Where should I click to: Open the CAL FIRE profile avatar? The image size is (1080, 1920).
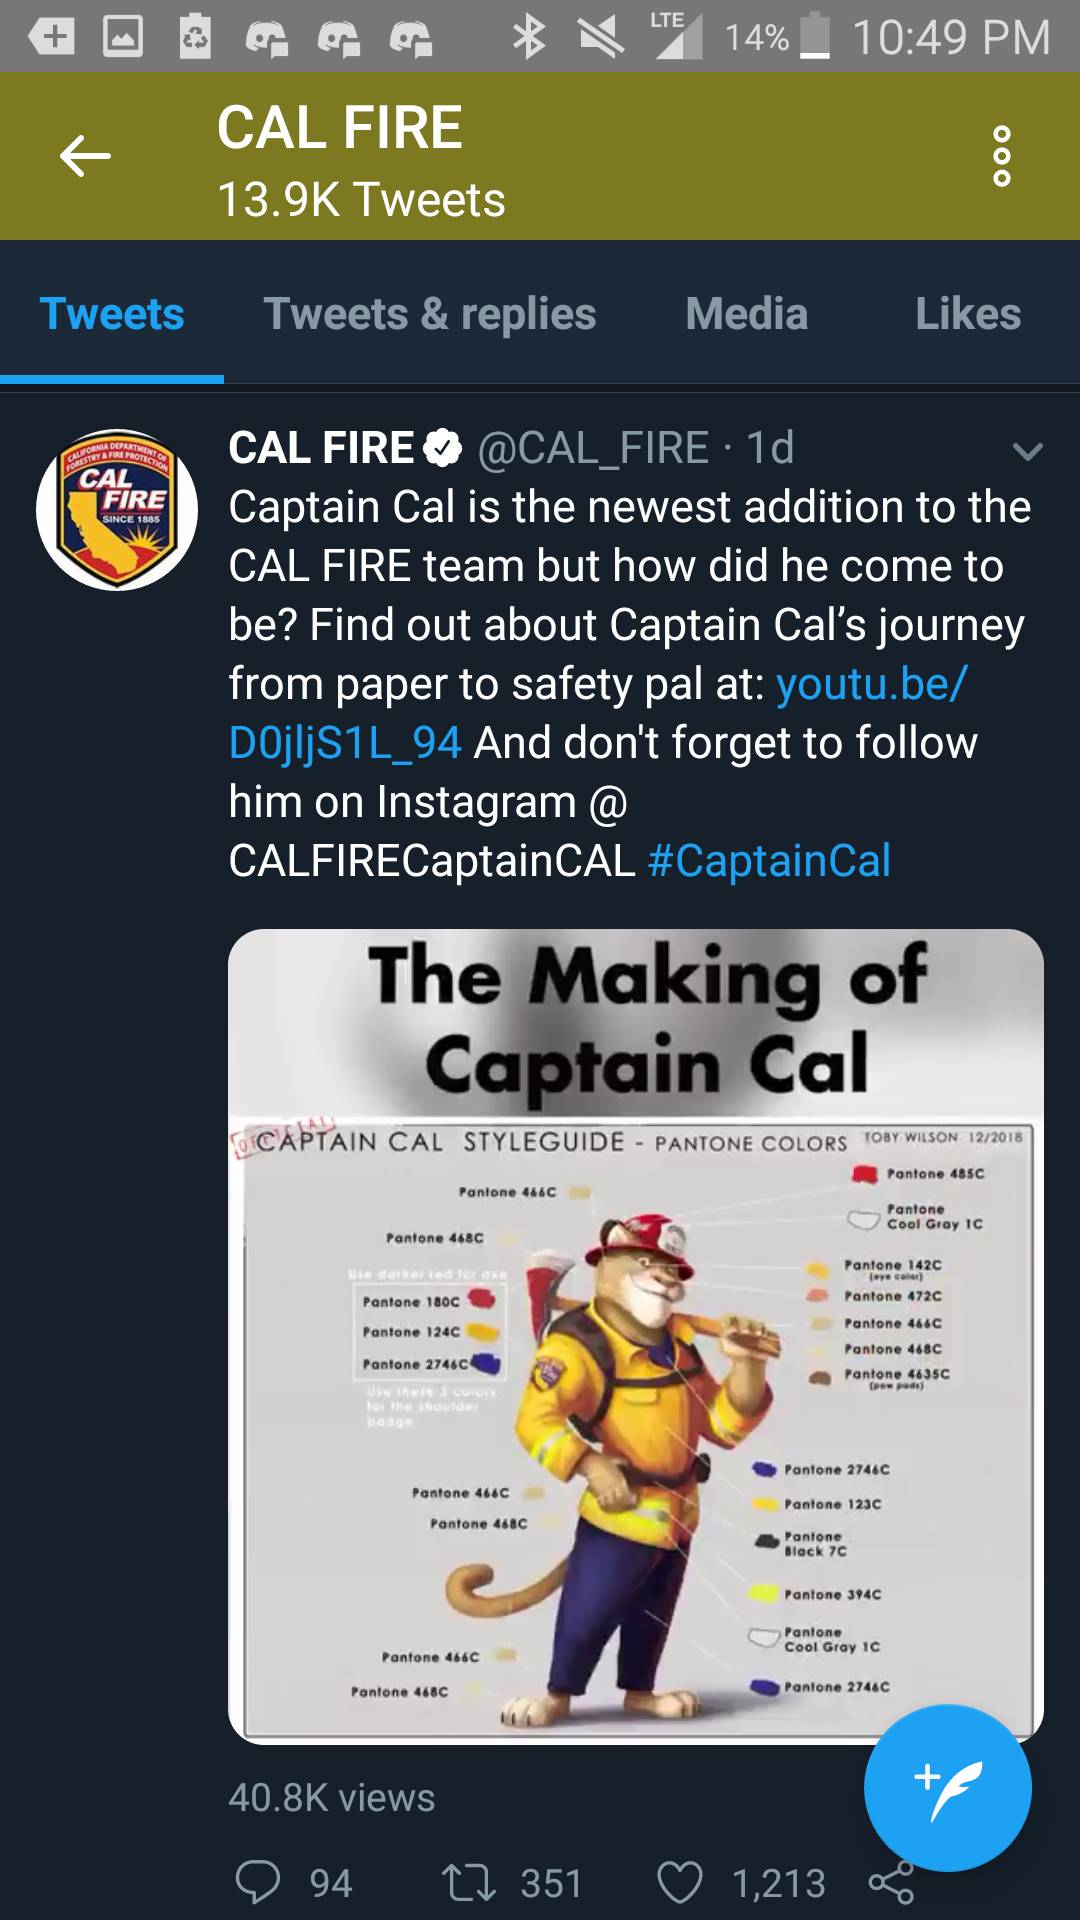pos(115,507)
